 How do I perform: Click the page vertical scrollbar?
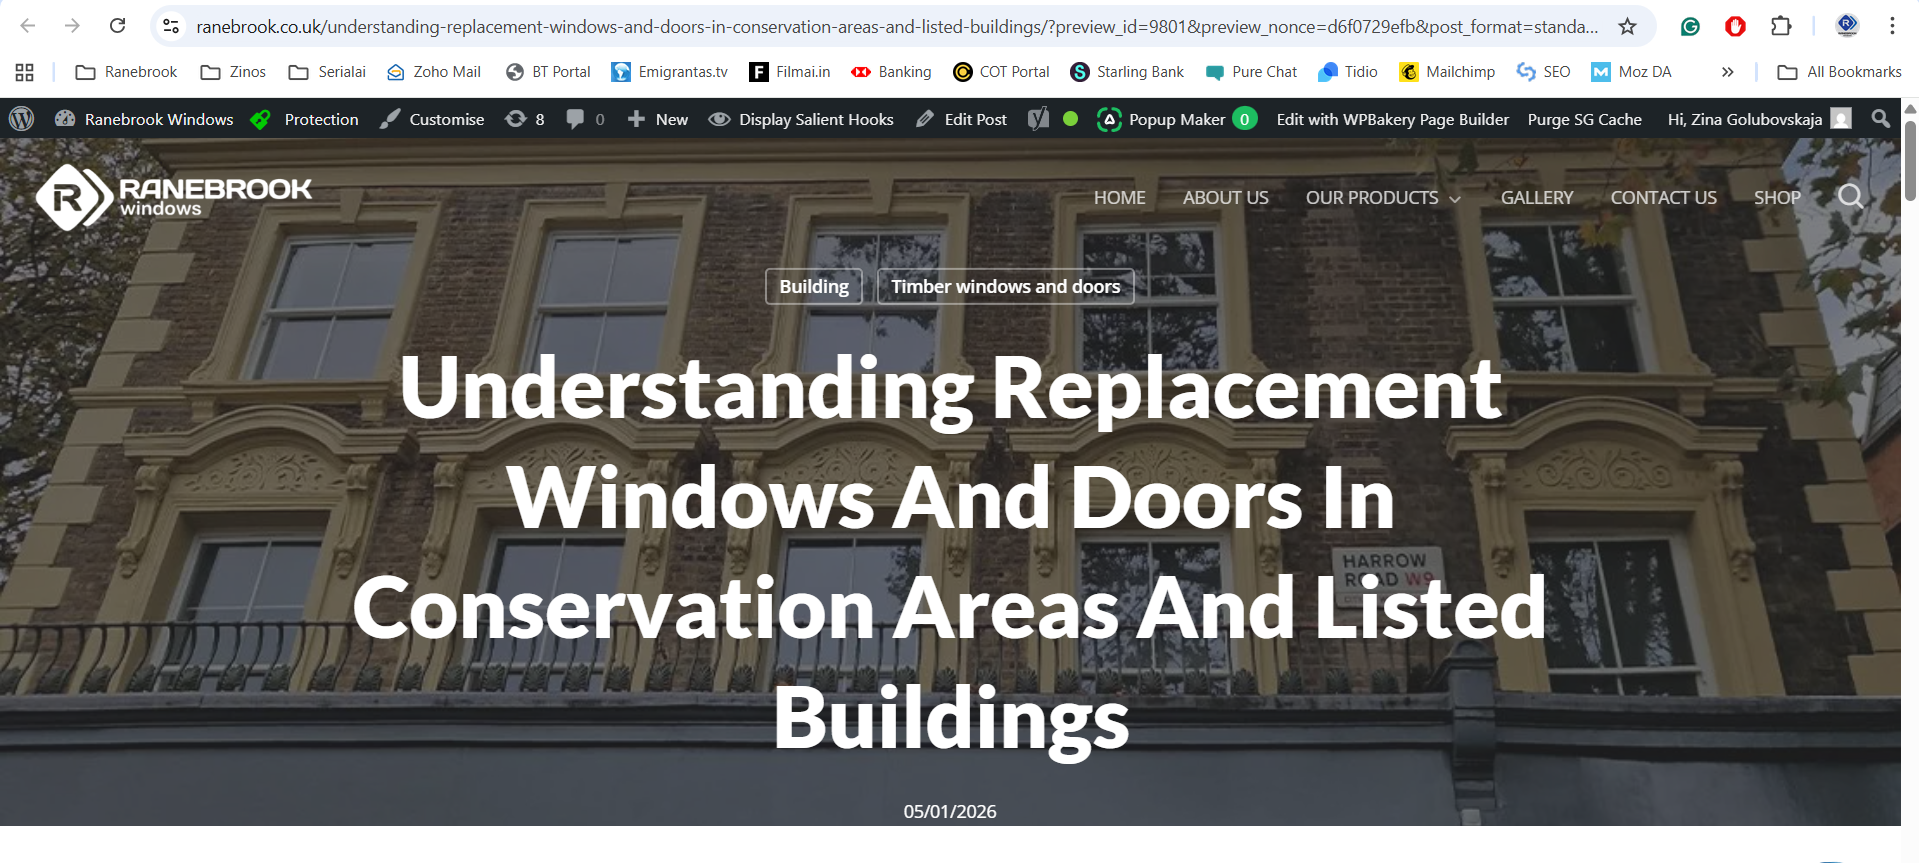[x=1909, y=160]
